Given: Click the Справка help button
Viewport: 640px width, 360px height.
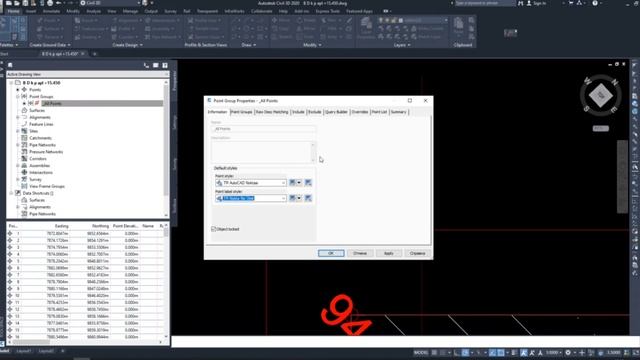Looking at the screenshot, I should point(418,253).
